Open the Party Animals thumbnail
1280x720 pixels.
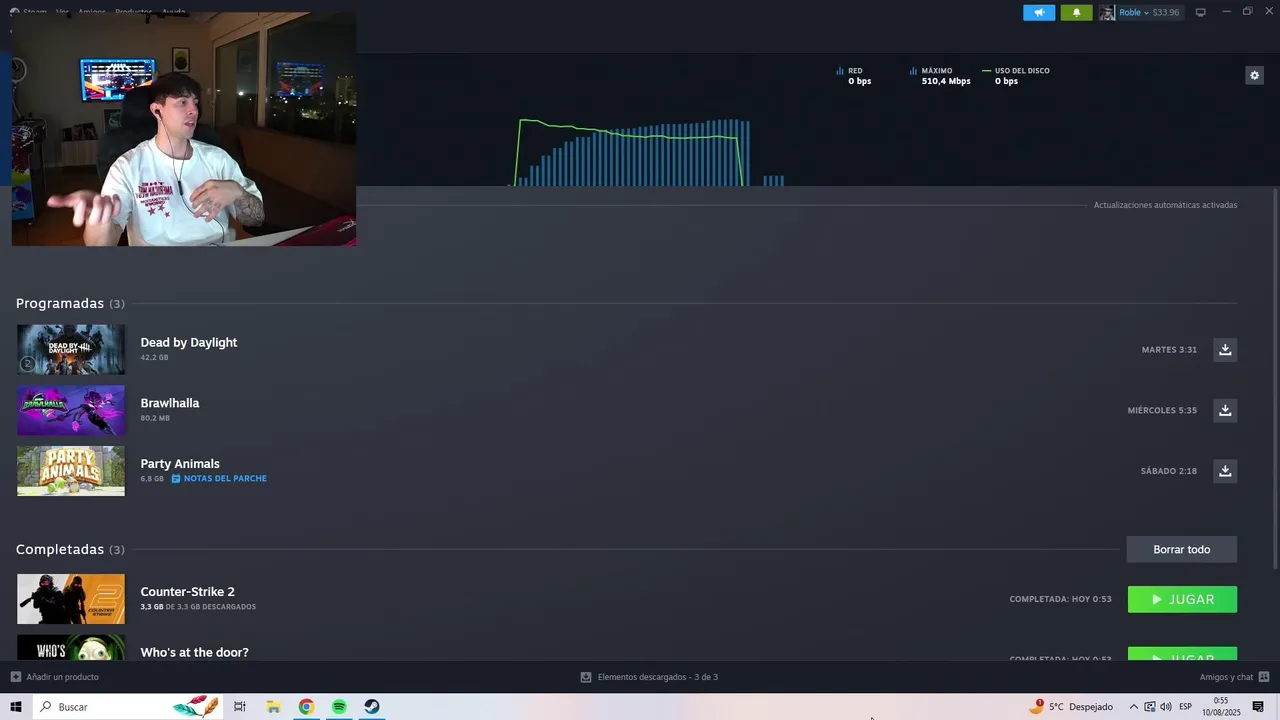click(71, 471)
